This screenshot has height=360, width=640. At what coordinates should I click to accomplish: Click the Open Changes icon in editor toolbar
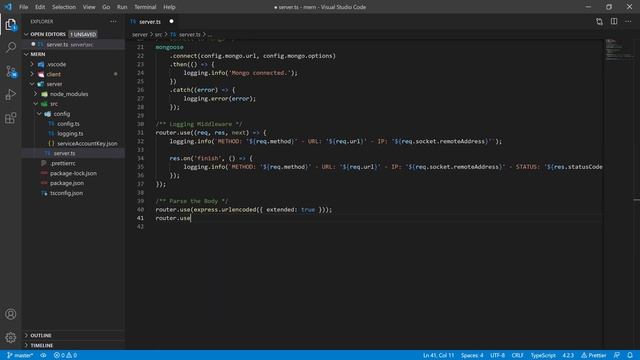pyautogui.click(x=599, y=21)
